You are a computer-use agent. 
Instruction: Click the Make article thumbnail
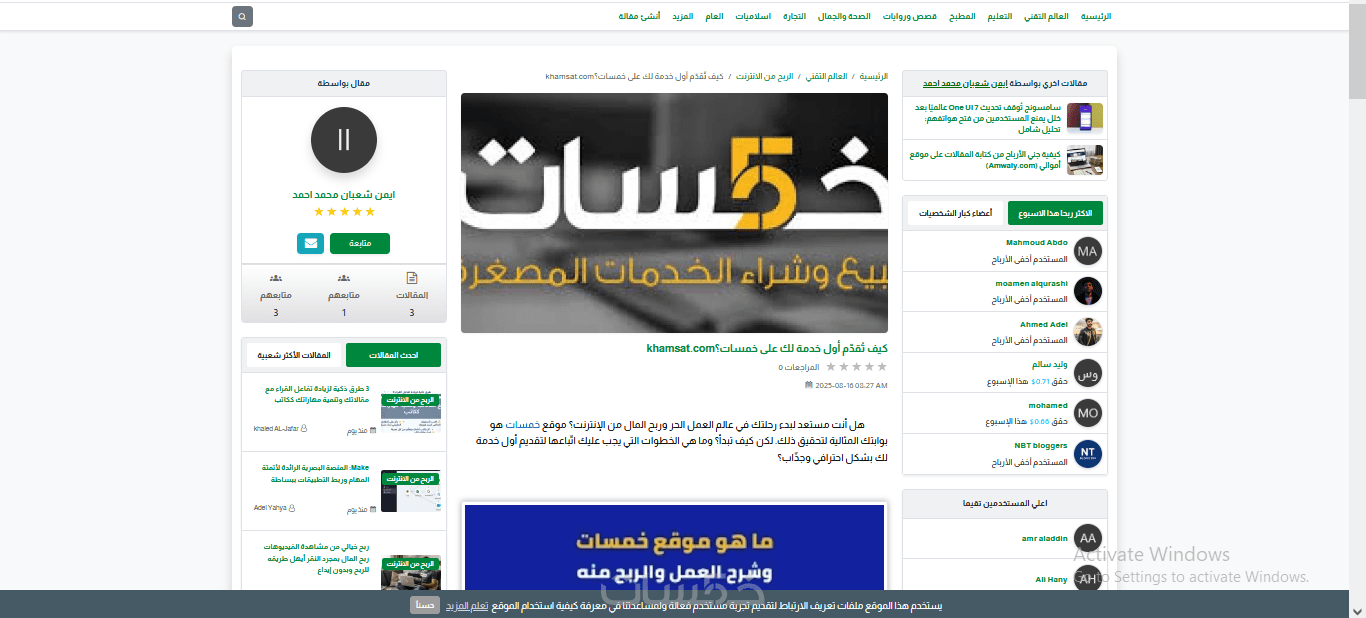pyautogui.click(x=411, y=492)
